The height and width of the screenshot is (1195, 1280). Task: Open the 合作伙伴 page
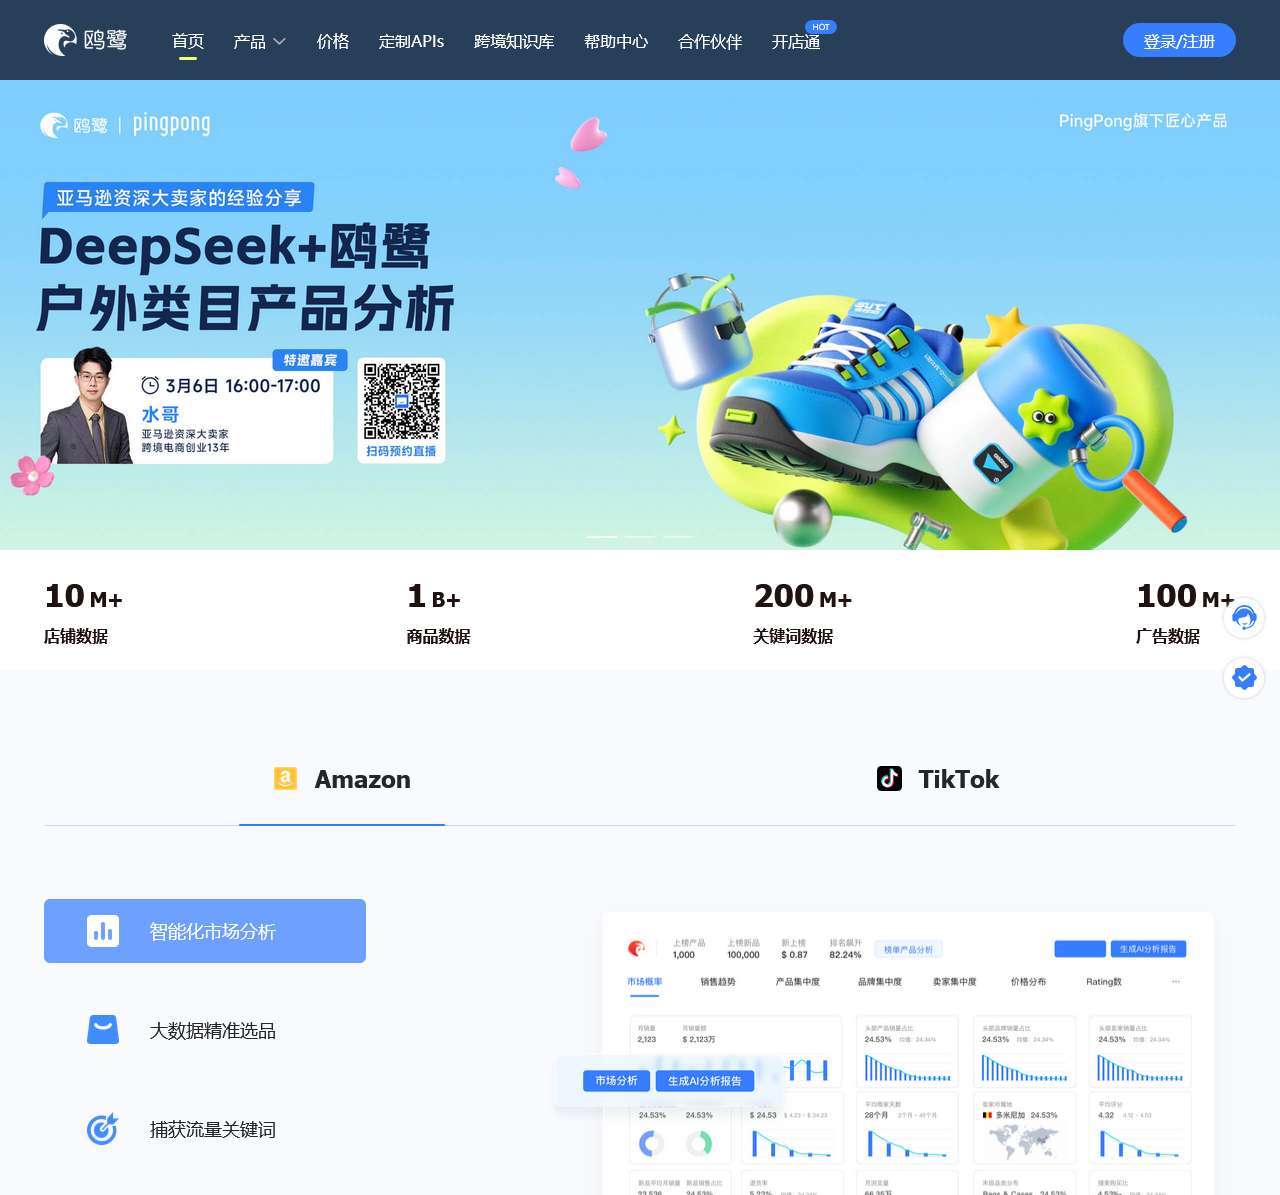(710, 41)
